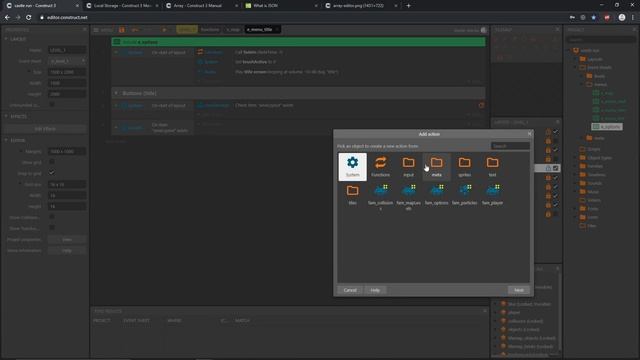Close the Add action dialog

529,133
